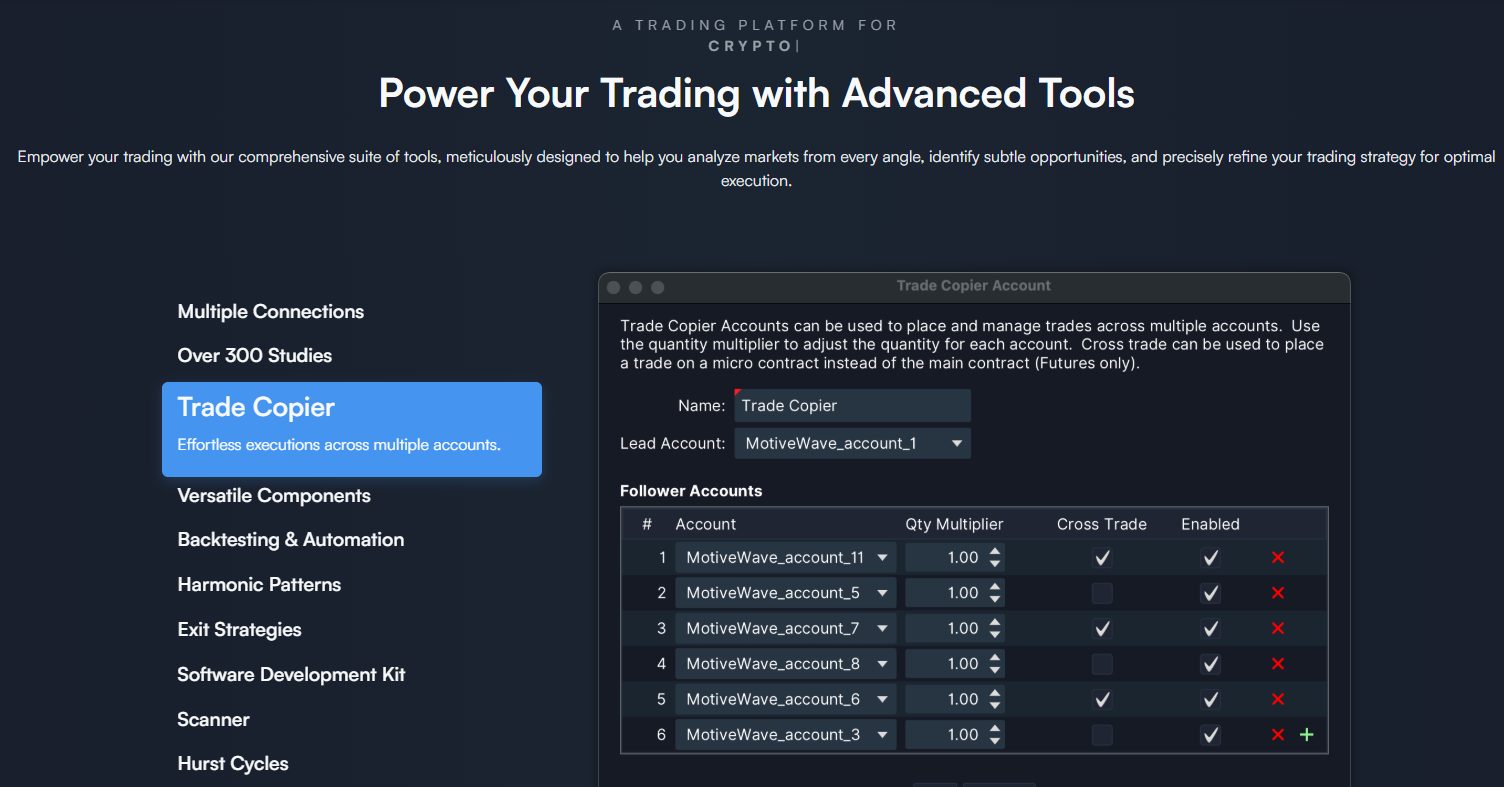Image resolution: width=1504 pixels, height=787 pixels.
Task: Toggle Cross Trade on MotiveWave_account_6 row
Action: click(x=1102, y=700)
